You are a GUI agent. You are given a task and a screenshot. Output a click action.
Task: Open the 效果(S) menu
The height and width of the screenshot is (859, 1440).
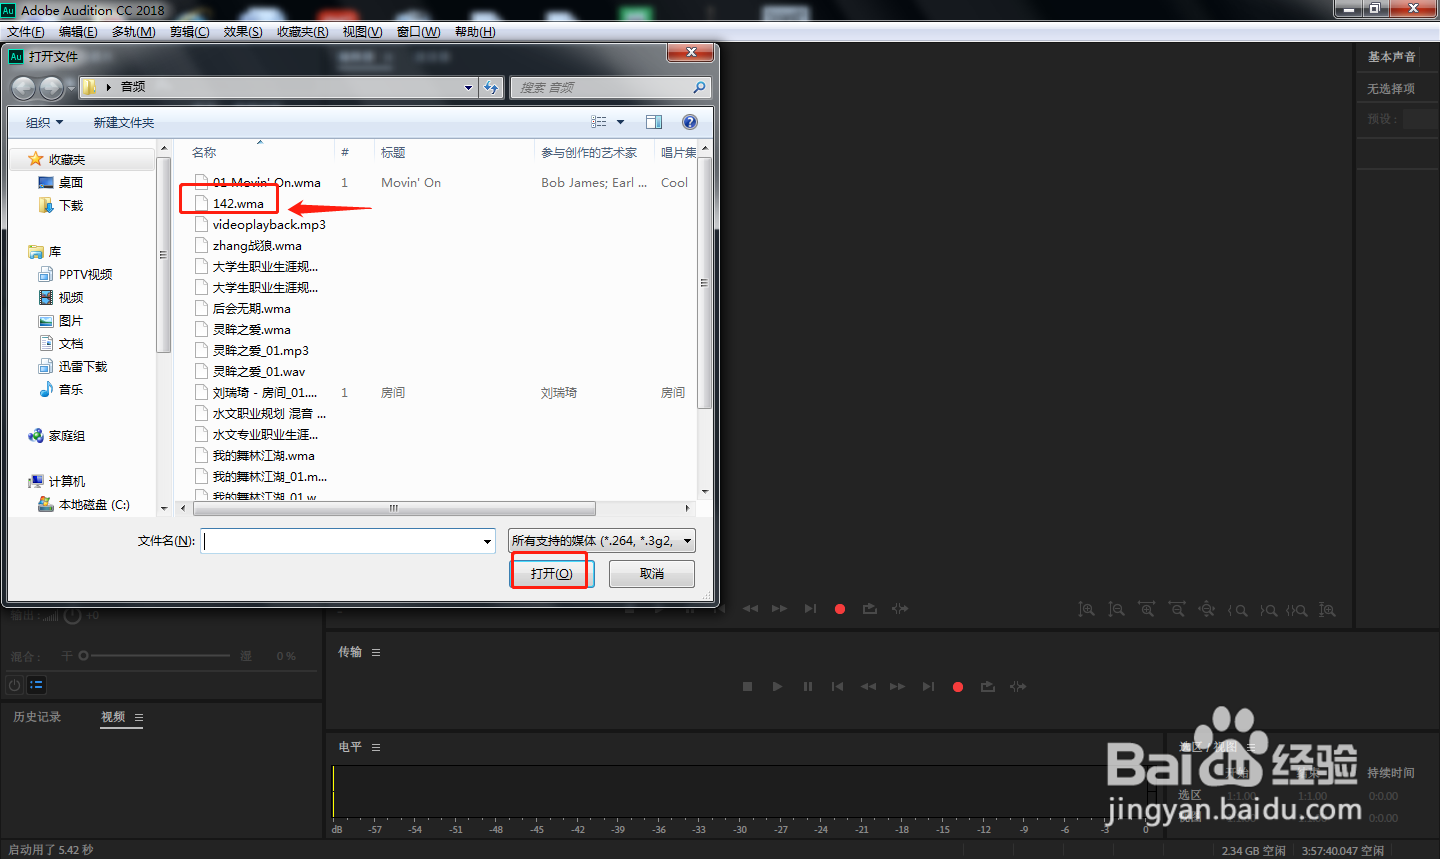pos(243,32)
